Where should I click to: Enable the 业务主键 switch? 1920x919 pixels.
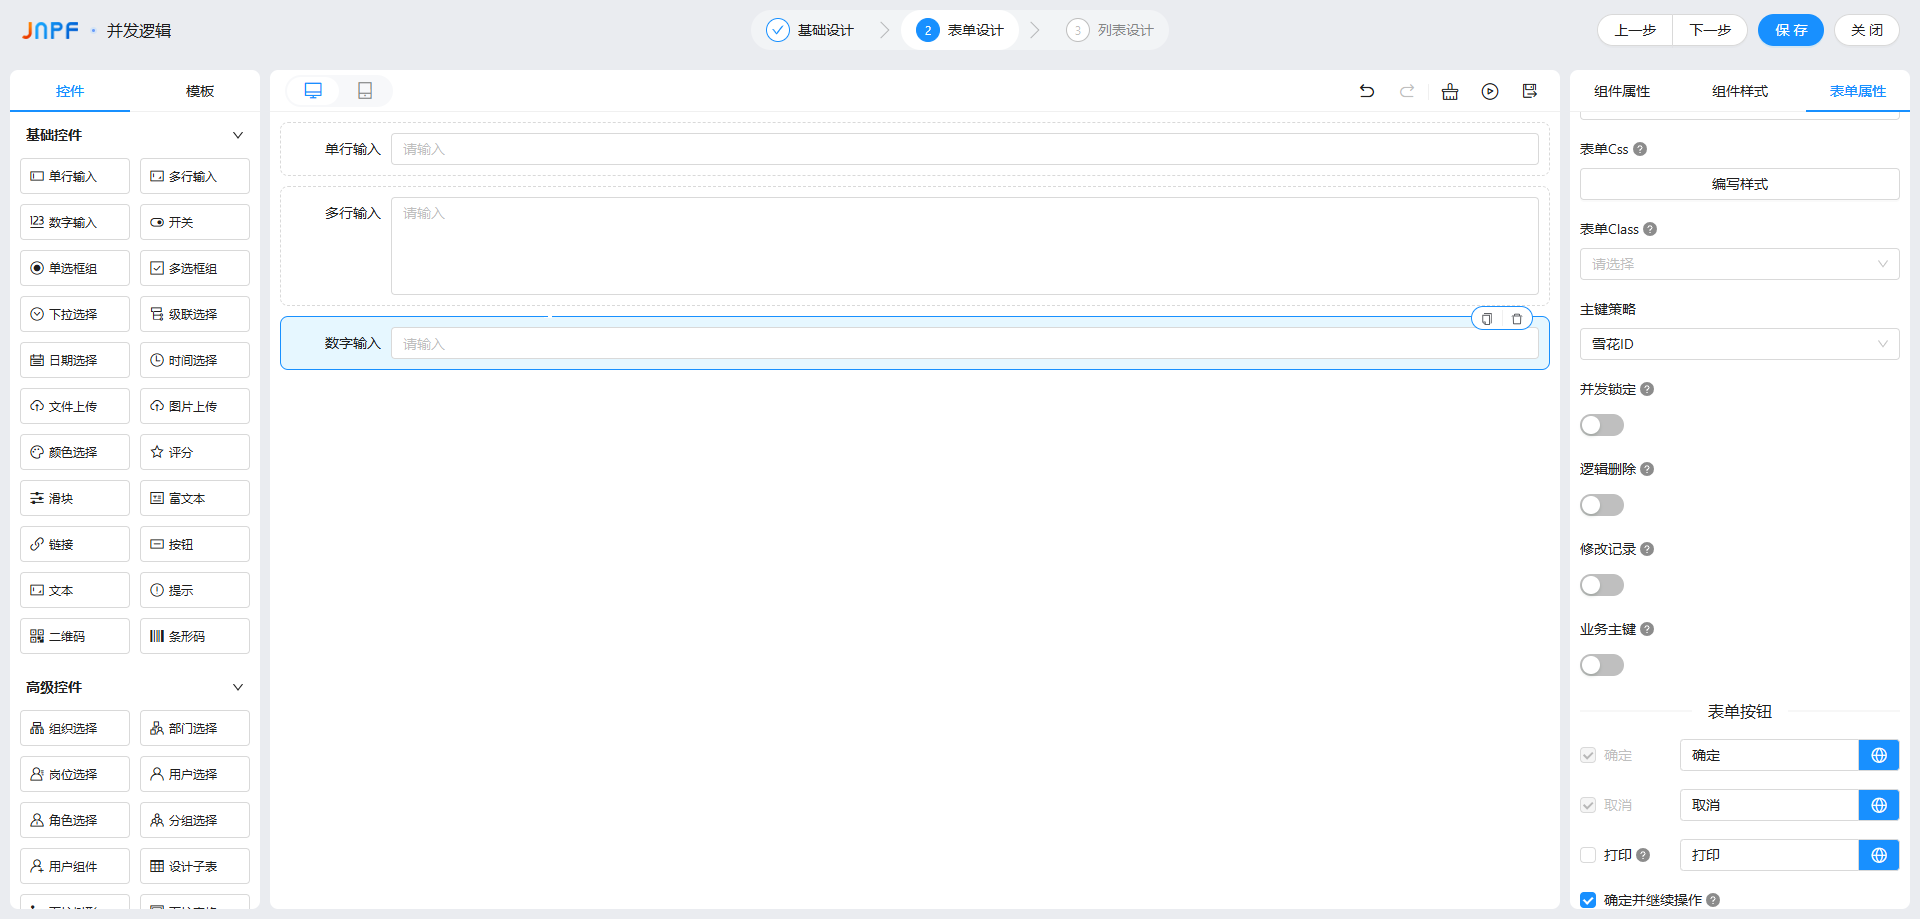(x=1602, y=665)
